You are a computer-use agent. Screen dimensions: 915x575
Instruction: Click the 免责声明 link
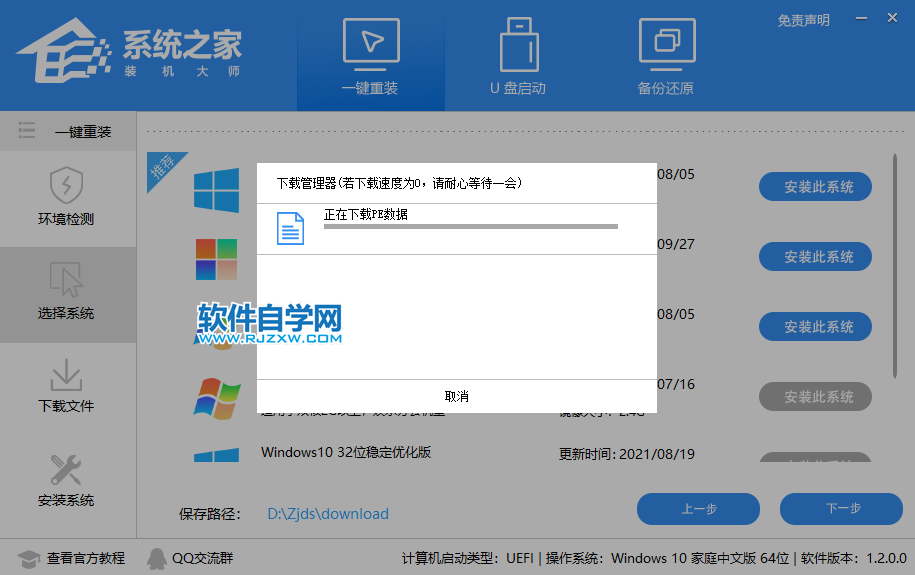[803, 20]
